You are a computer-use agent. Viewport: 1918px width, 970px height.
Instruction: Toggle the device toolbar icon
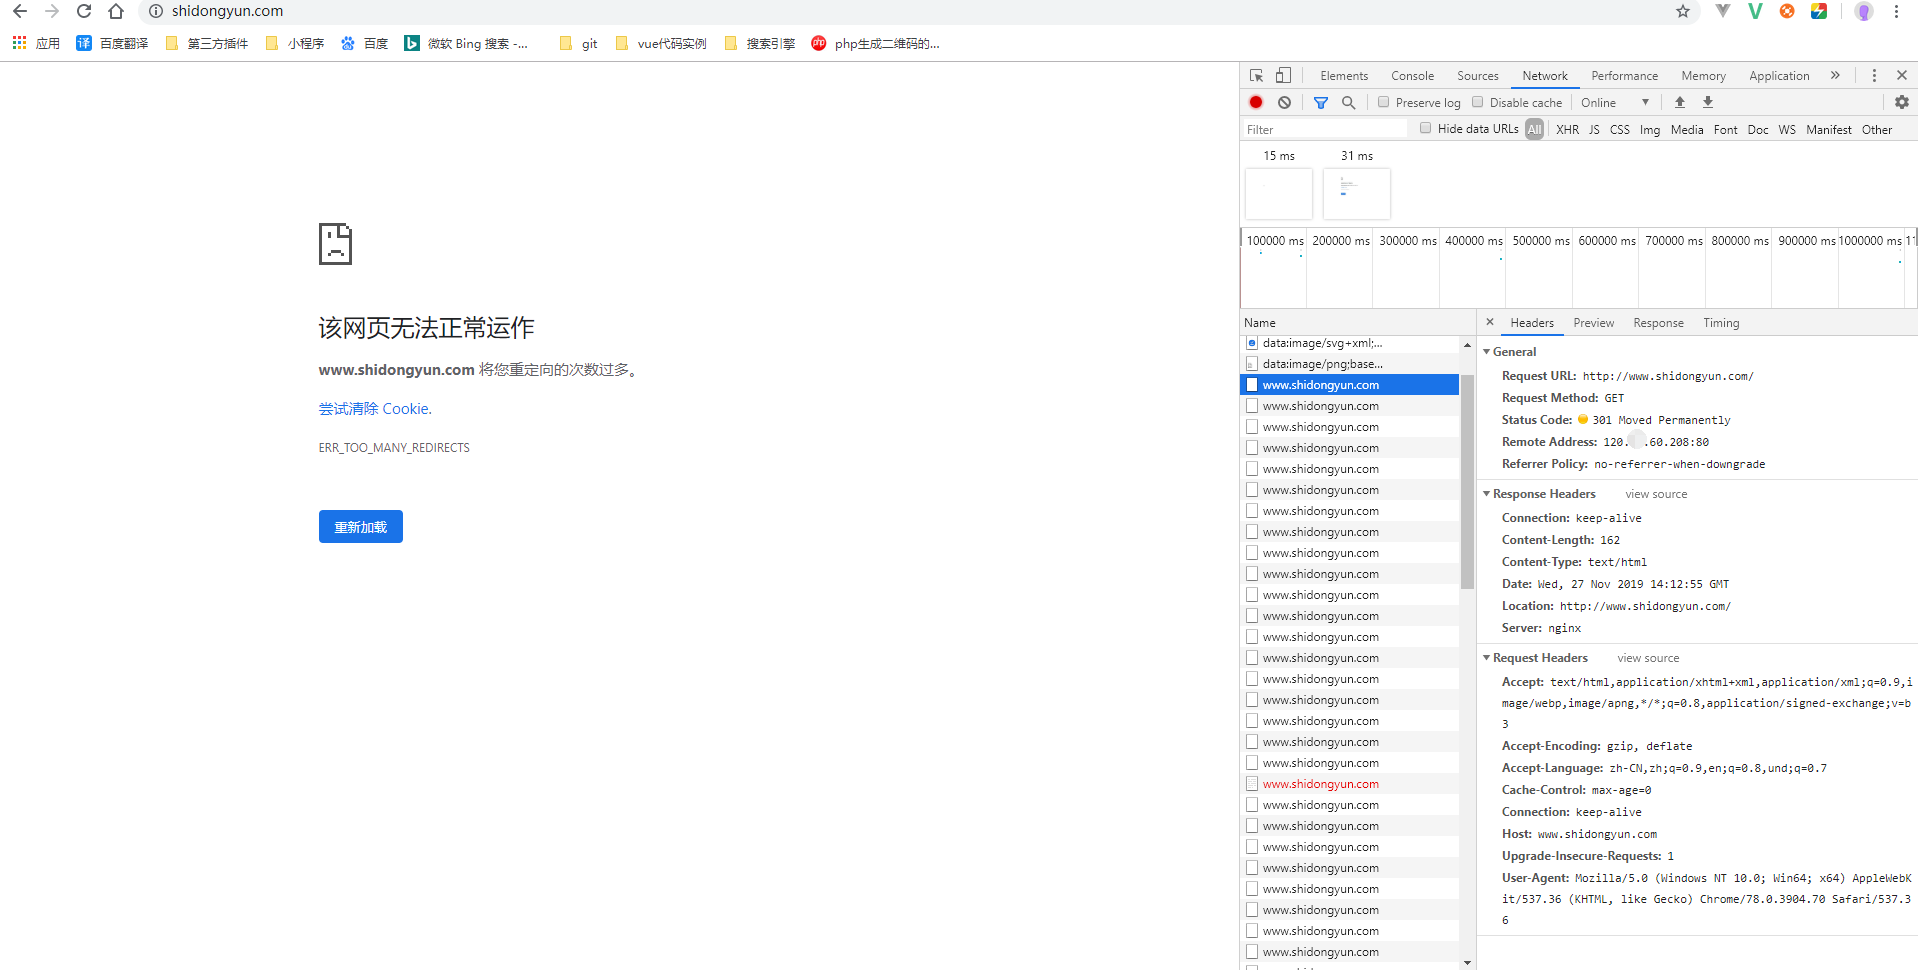pos(1284,75)
